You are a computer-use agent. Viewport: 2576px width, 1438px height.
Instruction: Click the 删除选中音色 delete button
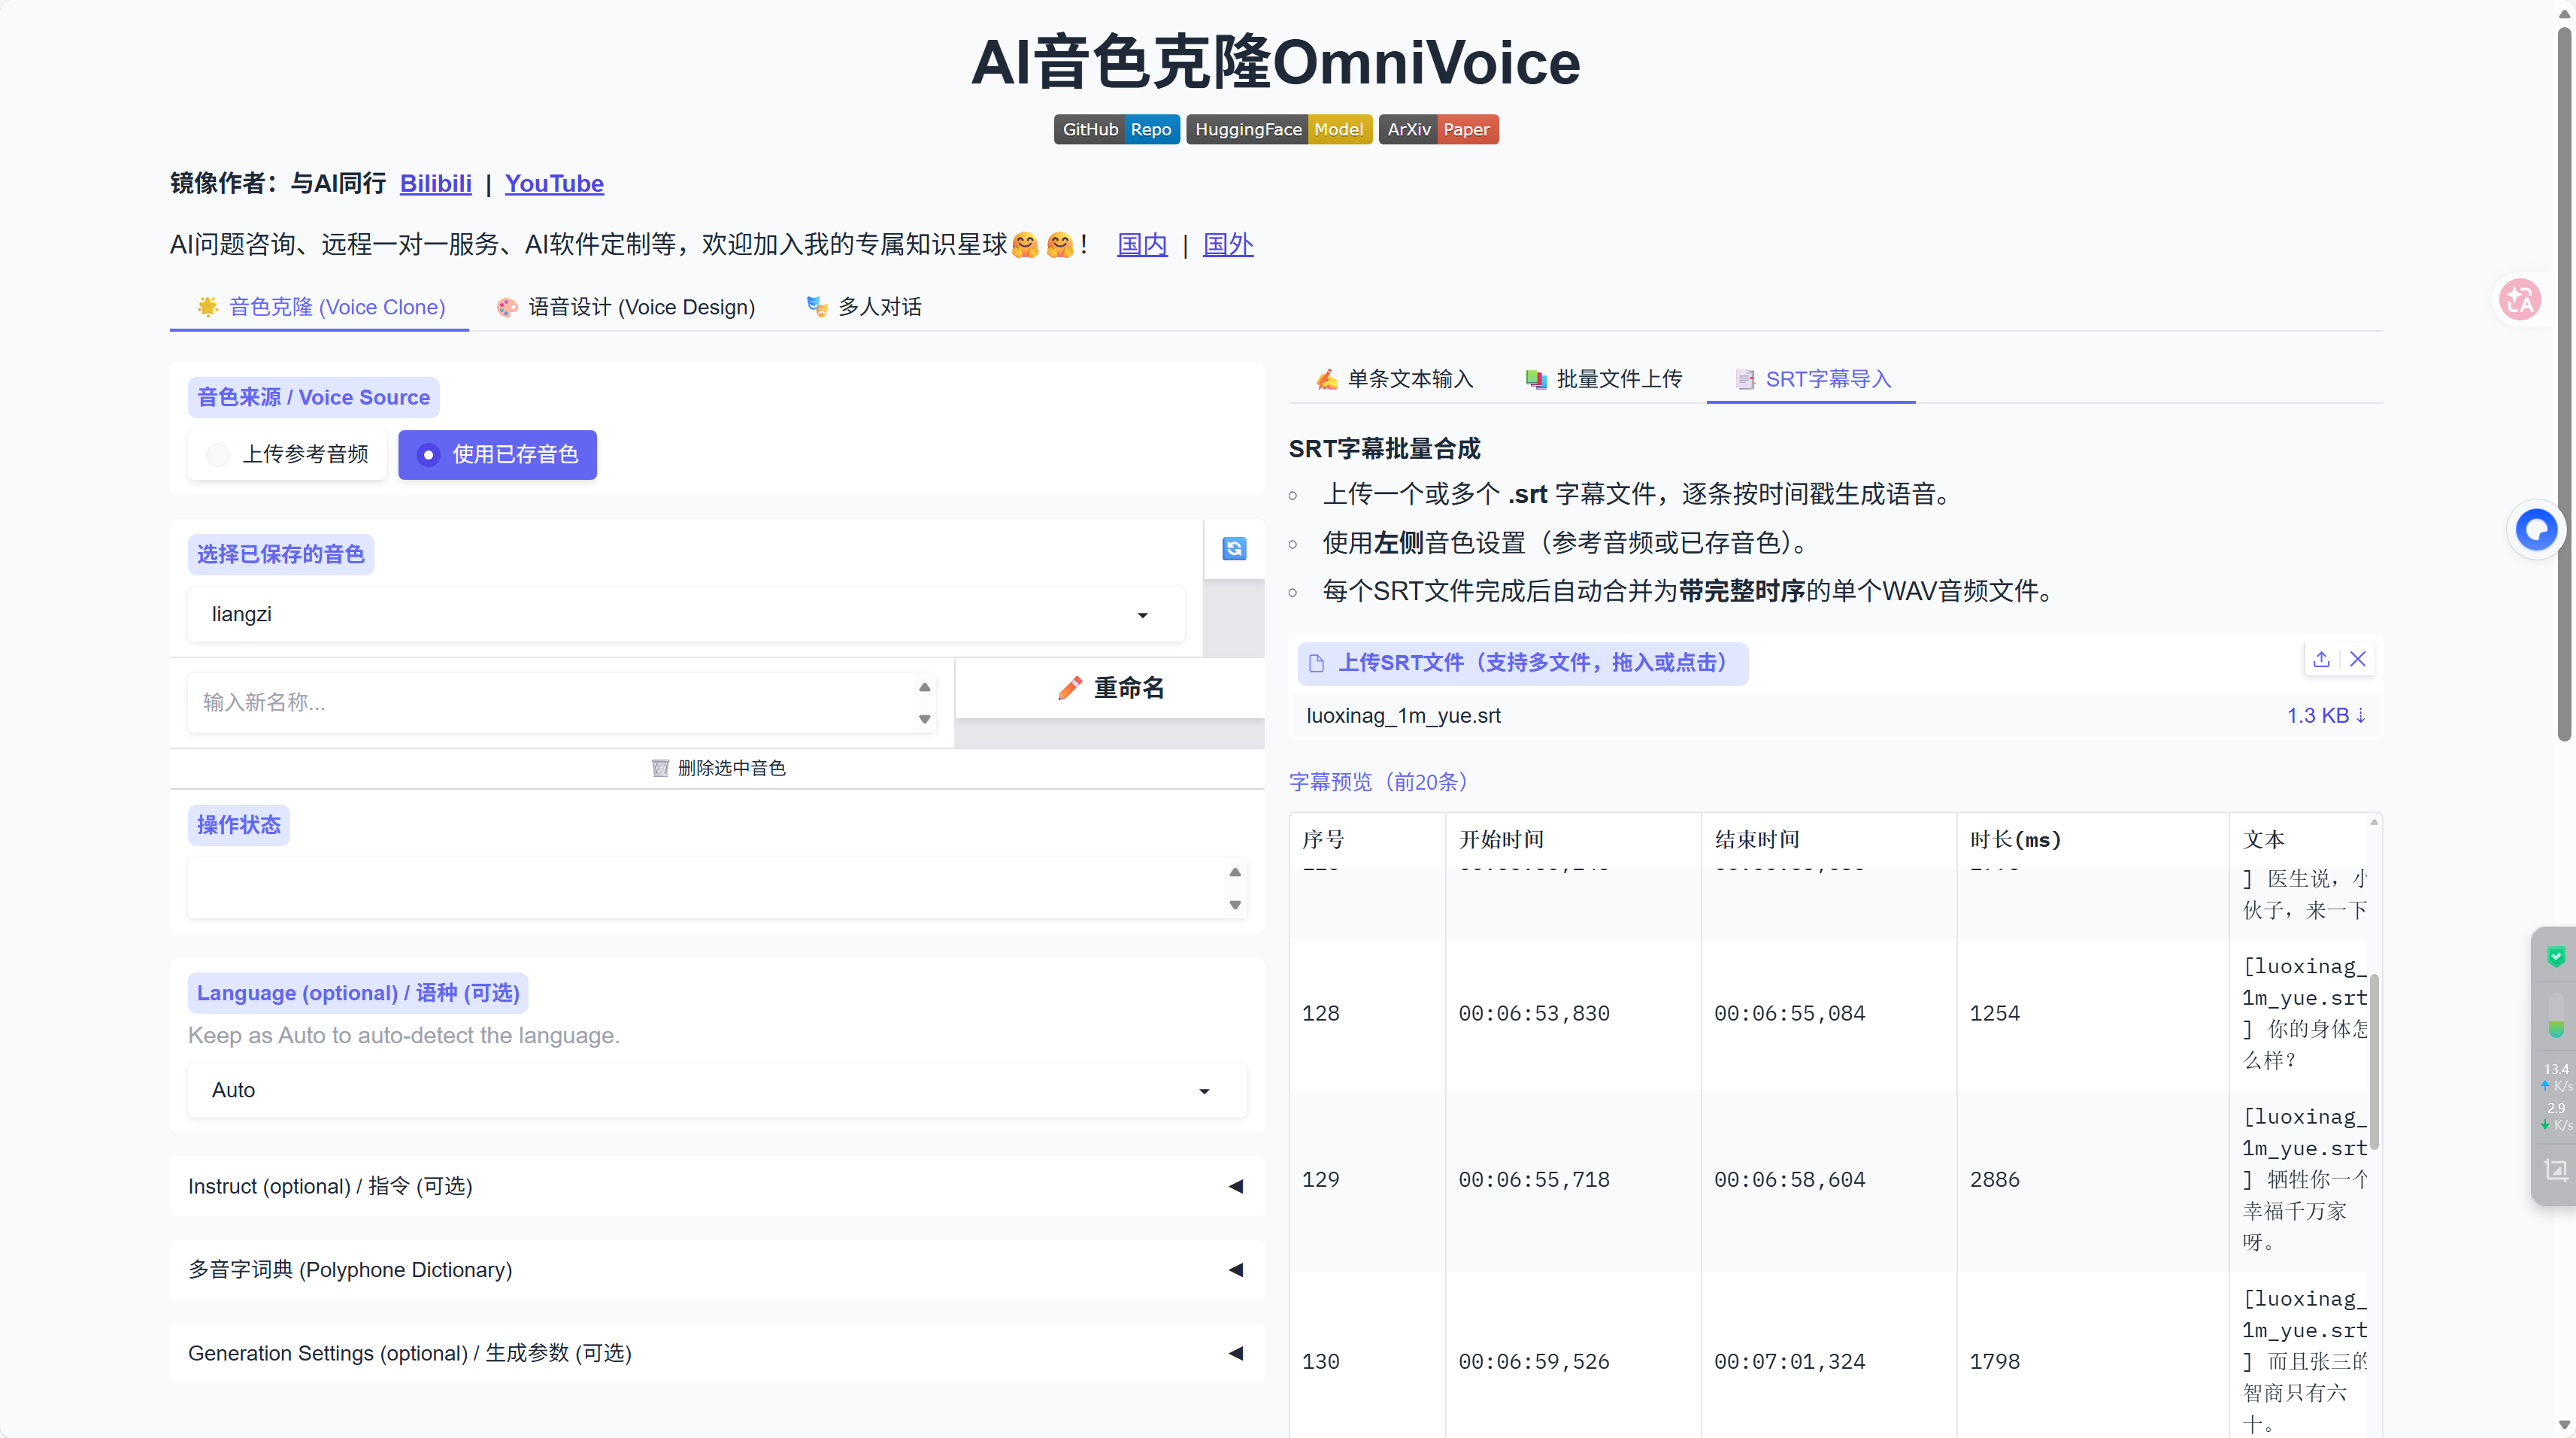[717, 768]
